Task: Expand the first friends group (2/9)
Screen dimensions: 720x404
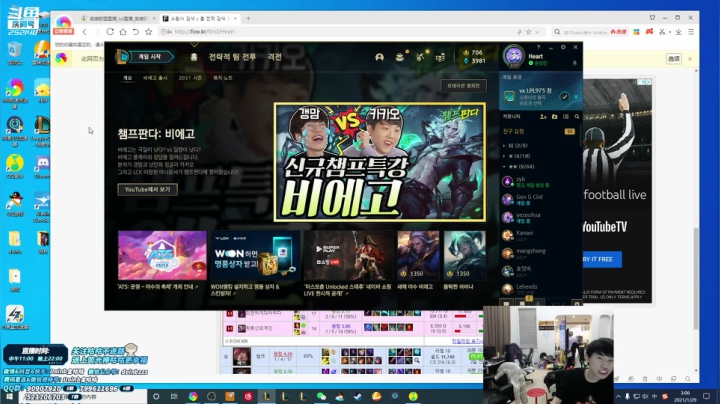Action: pyautogui.click(x=518, y=146)
